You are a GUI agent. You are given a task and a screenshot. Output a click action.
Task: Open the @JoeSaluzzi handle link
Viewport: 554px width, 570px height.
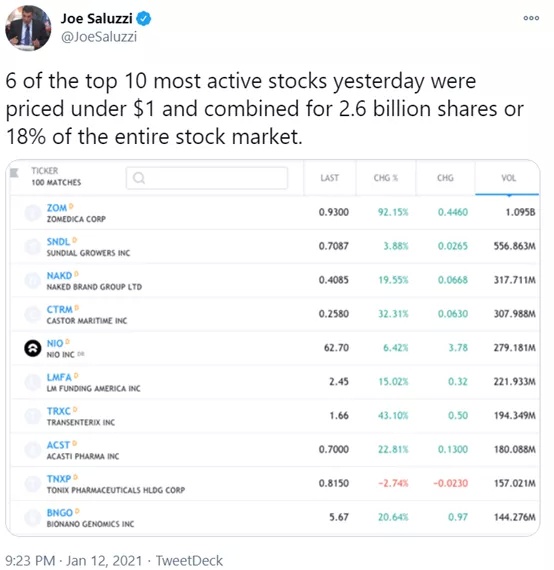[99, 37]
